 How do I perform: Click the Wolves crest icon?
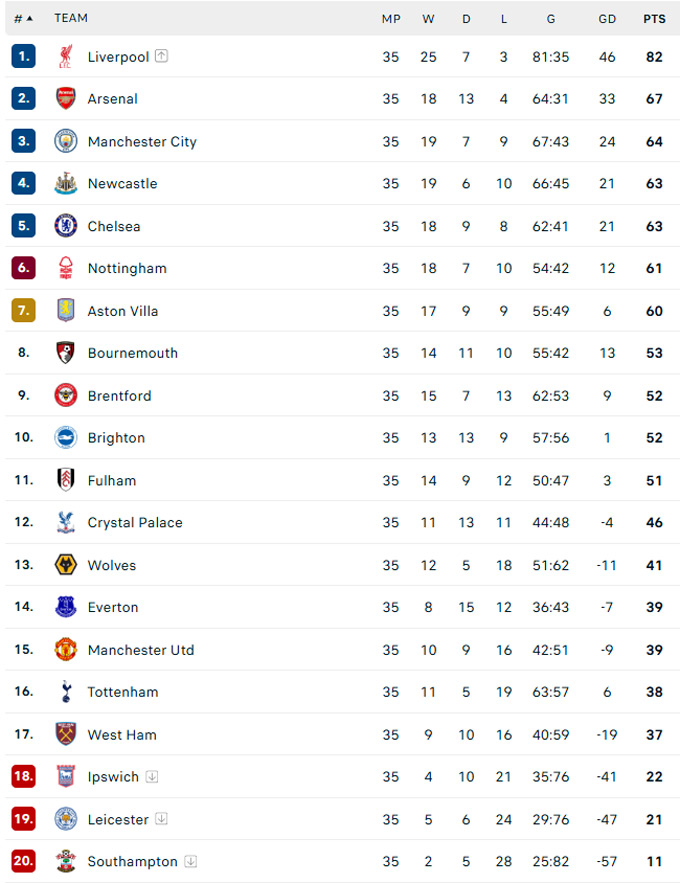click(66, 565)
